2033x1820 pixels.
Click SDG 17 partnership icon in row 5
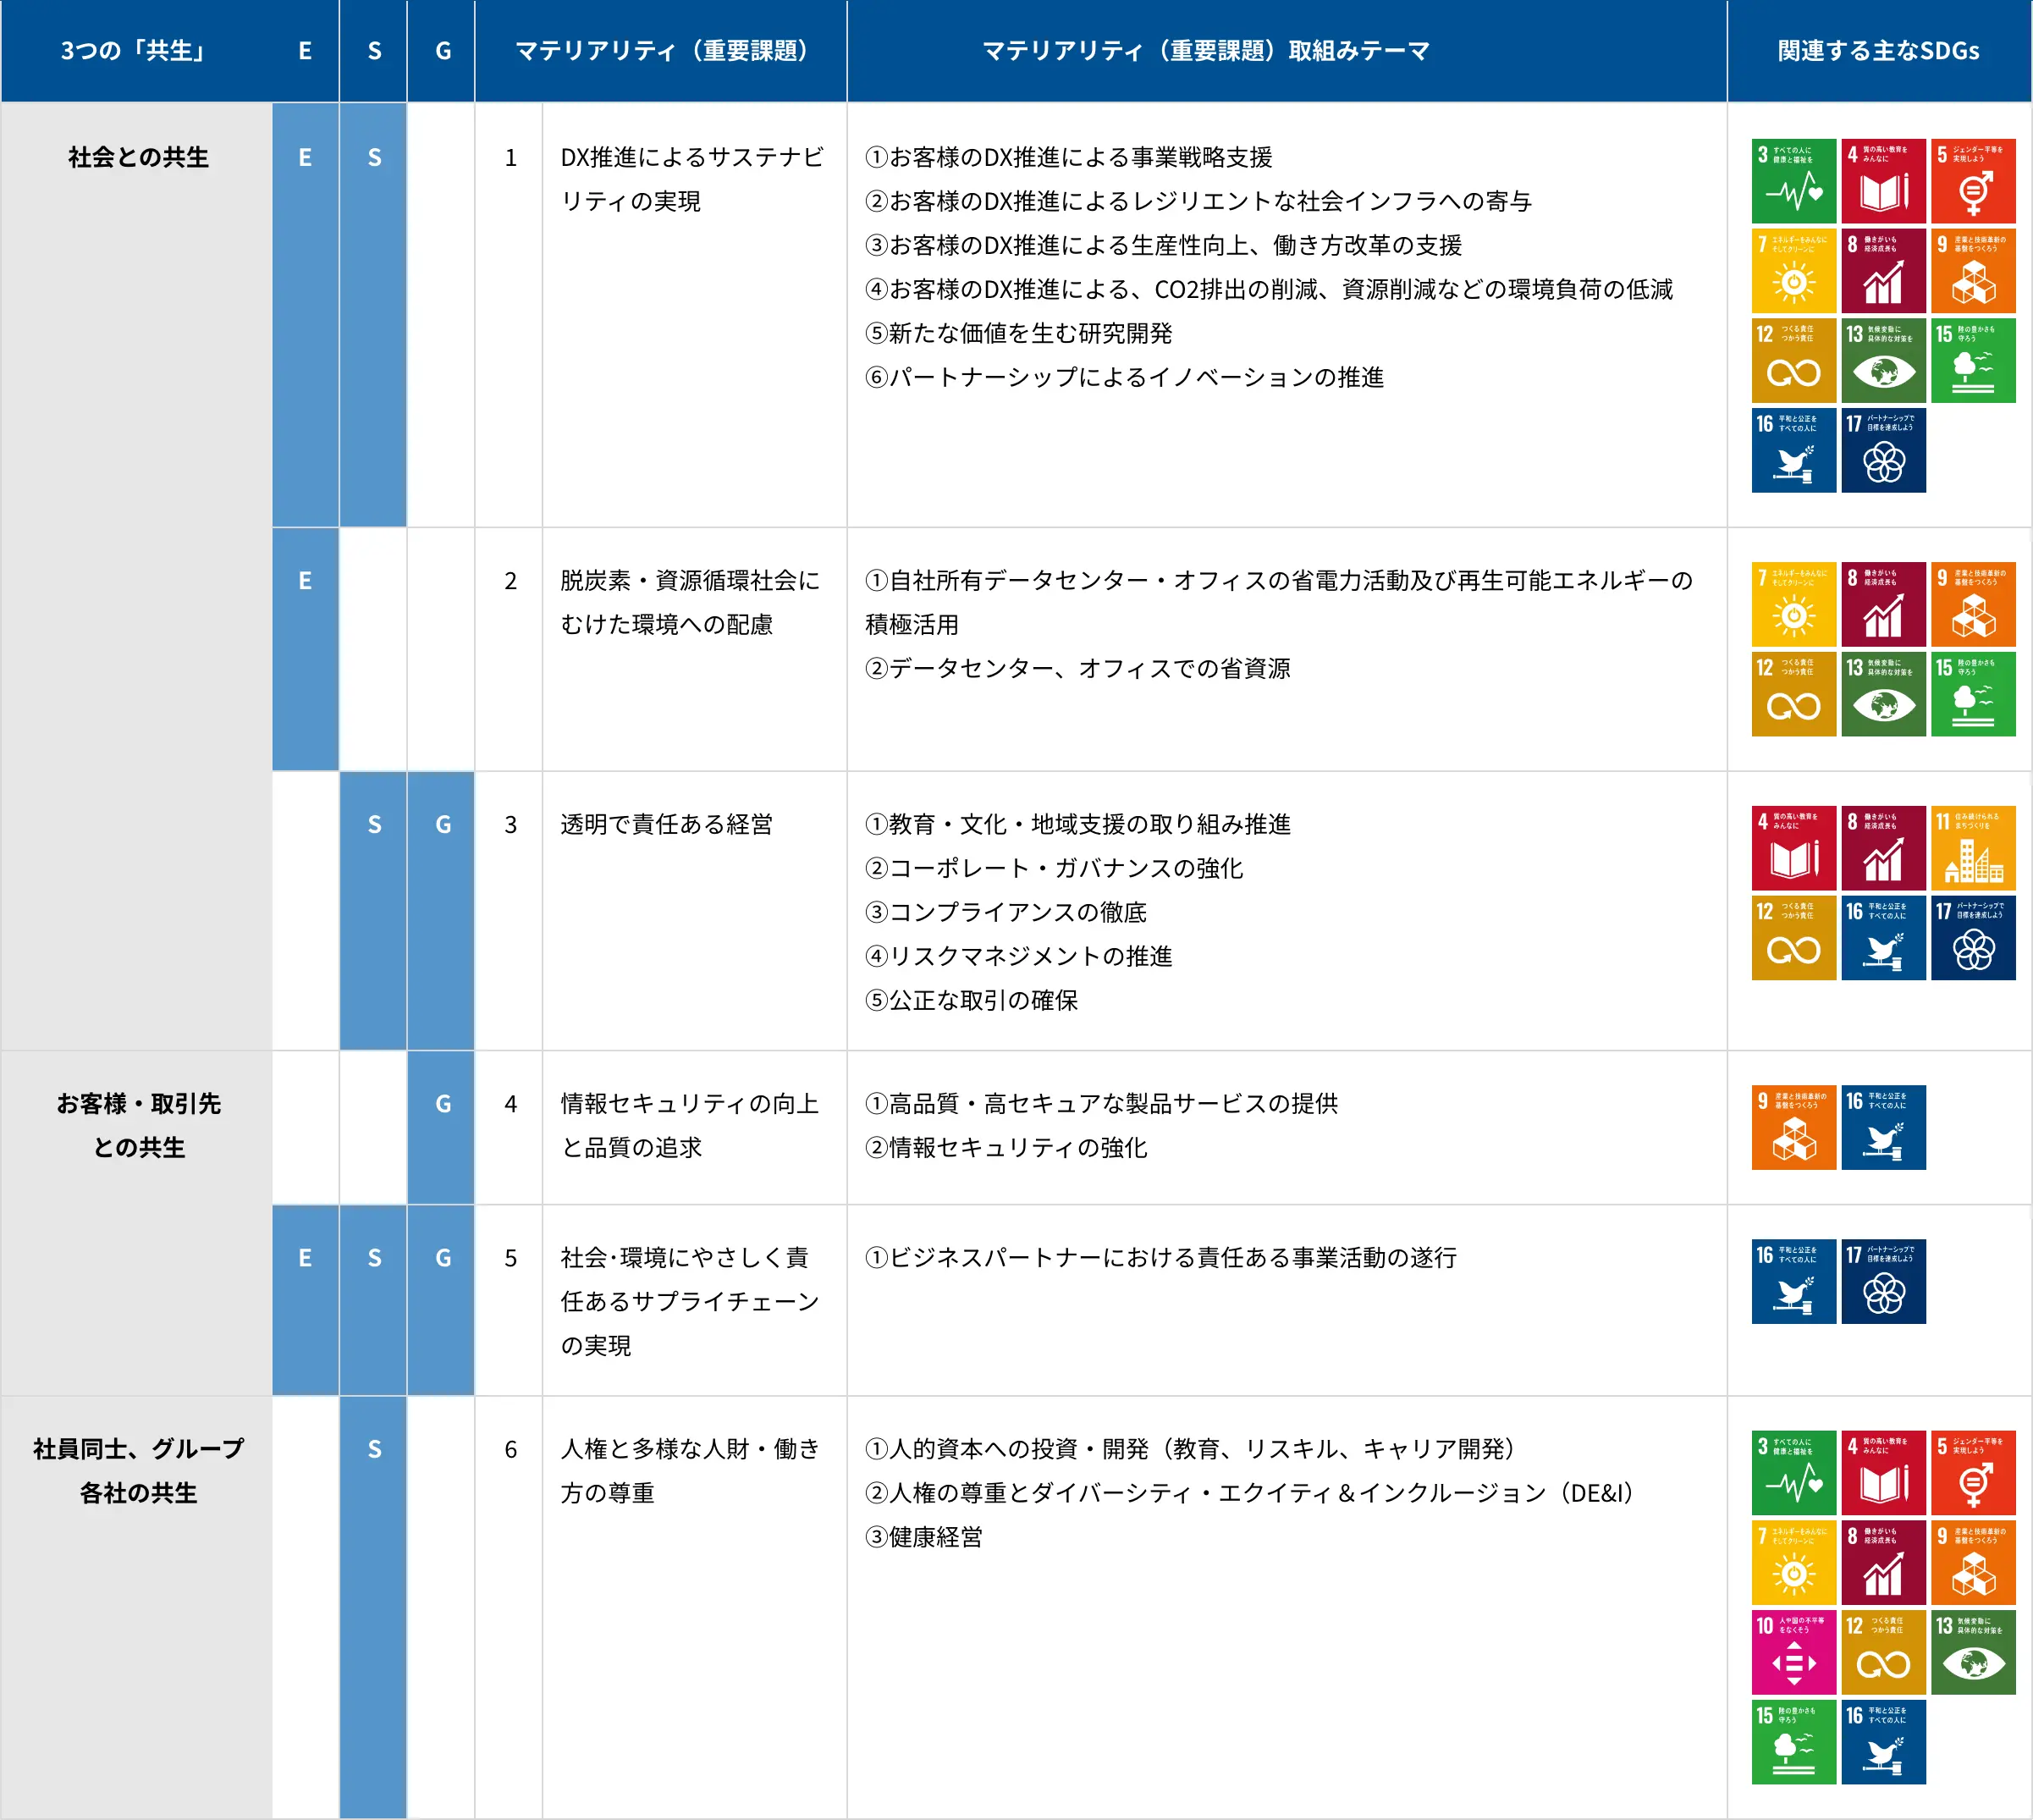click(1883, 1281)
